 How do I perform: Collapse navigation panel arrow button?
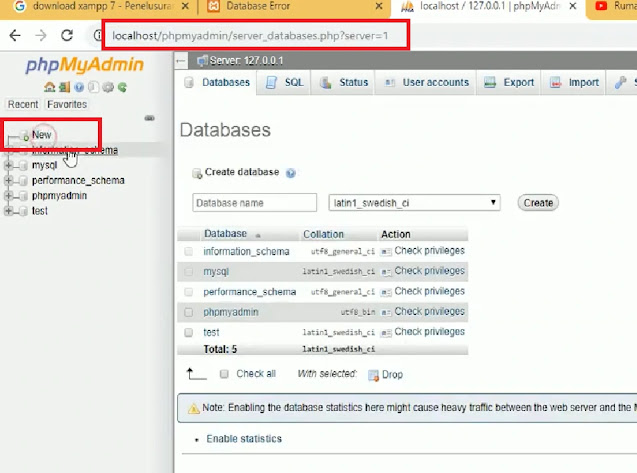point(181,61)
